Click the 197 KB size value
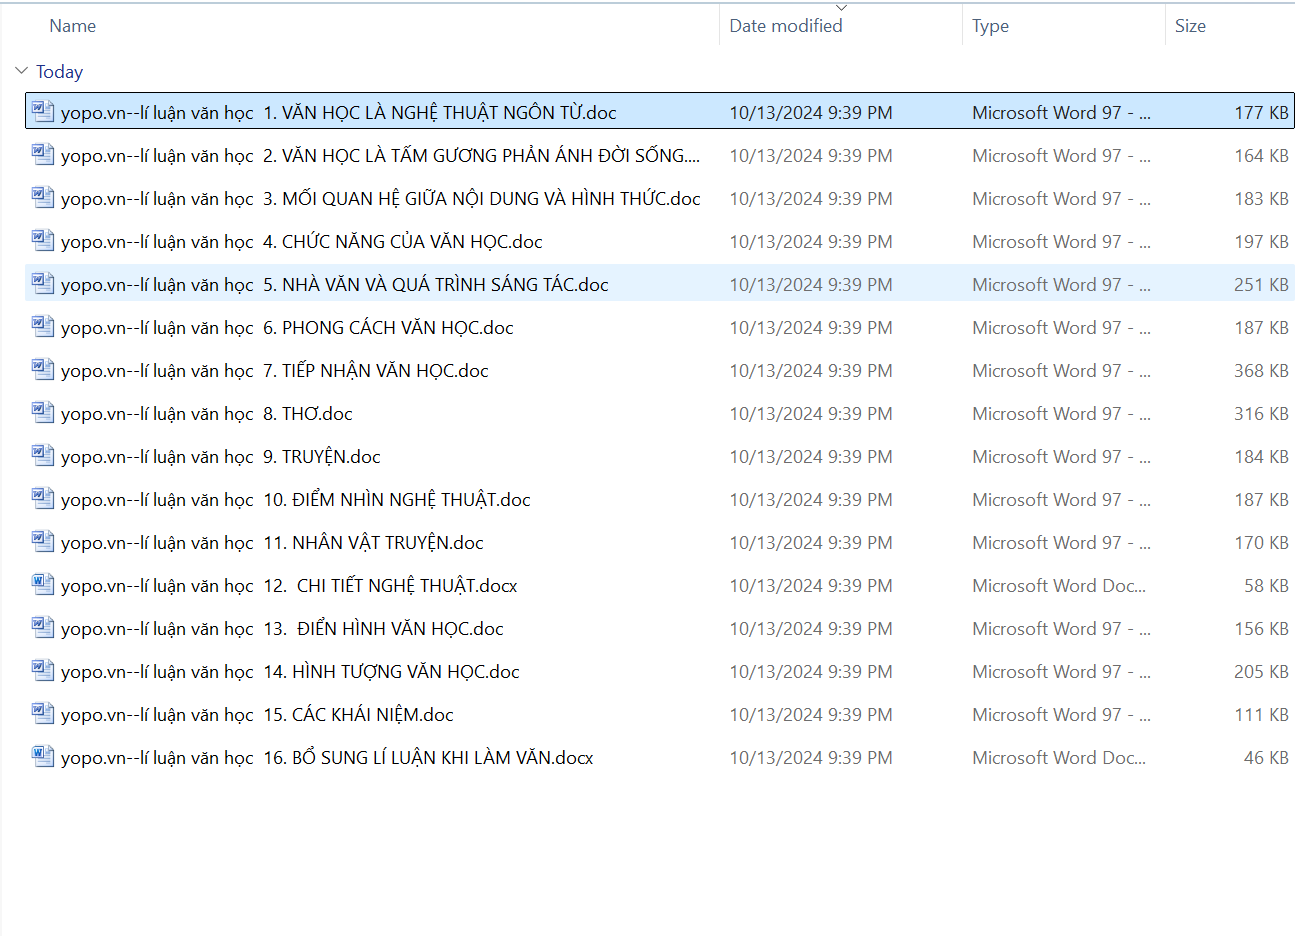The width and height of the screenshot is (1295, 936). point(1261,242)
